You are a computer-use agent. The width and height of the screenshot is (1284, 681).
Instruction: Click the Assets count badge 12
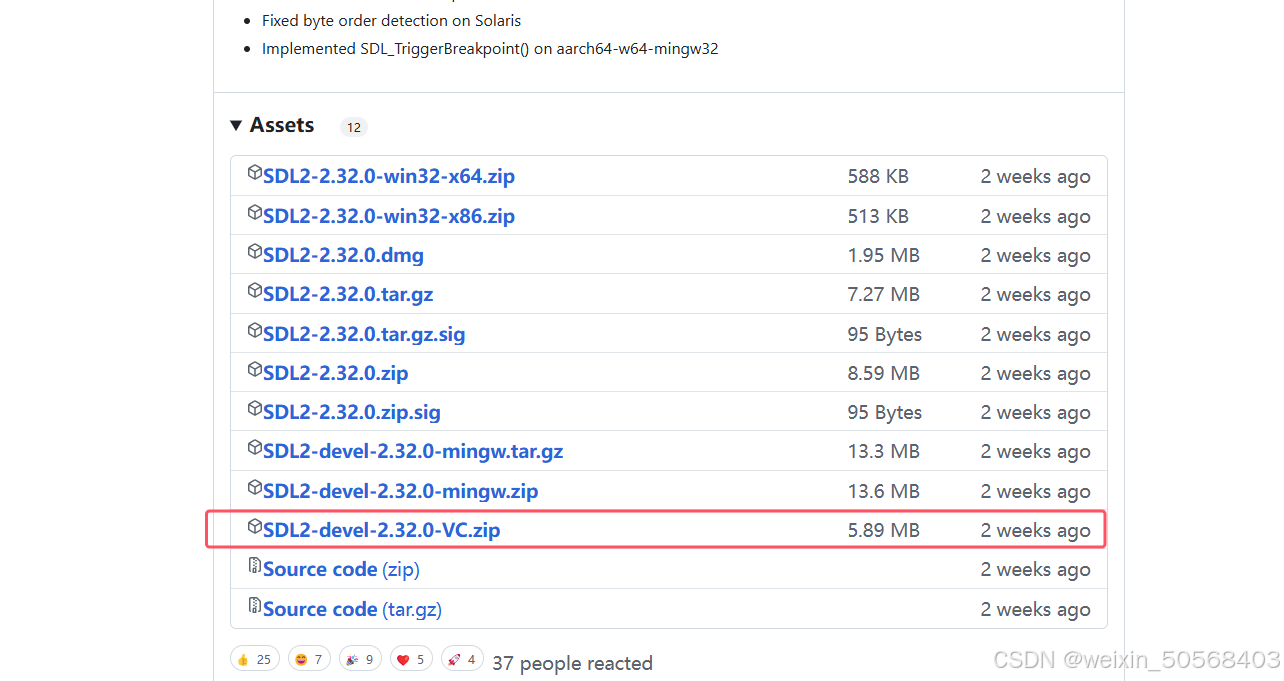click(354, 127)
